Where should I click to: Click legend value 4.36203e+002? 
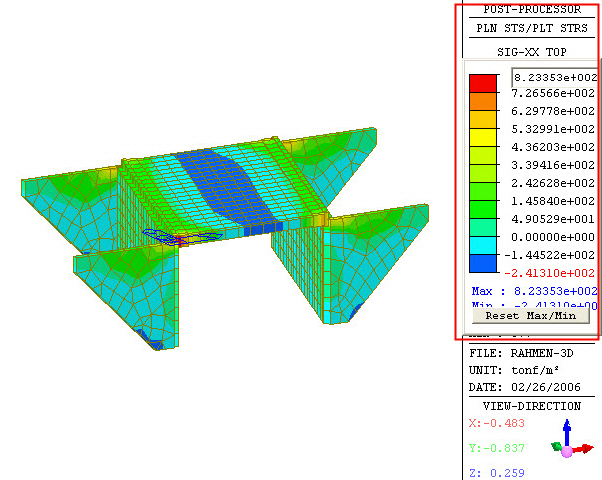[553, 147]
